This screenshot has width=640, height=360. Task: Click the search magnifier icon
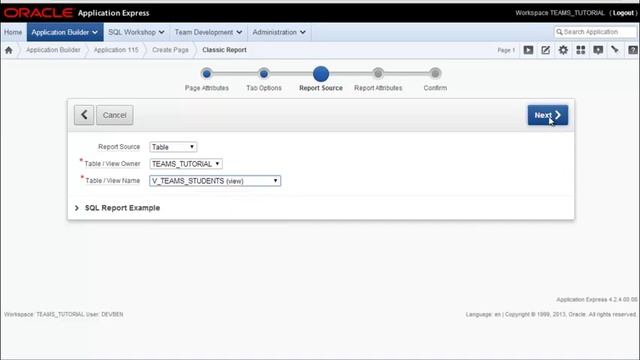click(x=560, y=32)
